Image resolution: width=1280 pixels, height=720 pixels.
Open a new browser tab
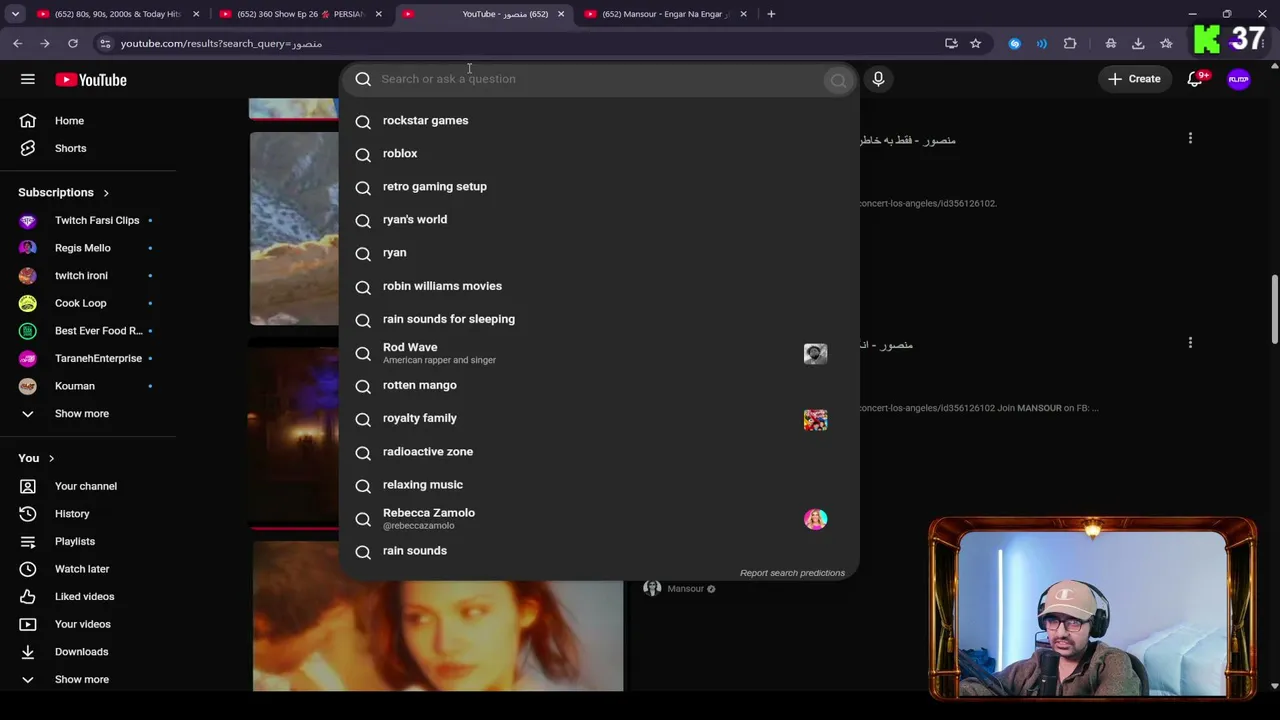pyautogui.click(x=771, y=14)
